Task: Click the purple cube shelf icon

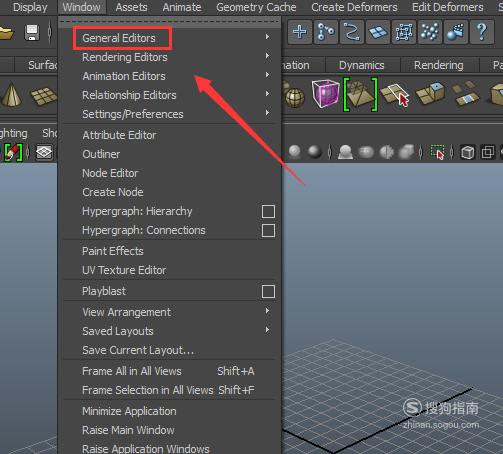Action: (x=325, y=93)
